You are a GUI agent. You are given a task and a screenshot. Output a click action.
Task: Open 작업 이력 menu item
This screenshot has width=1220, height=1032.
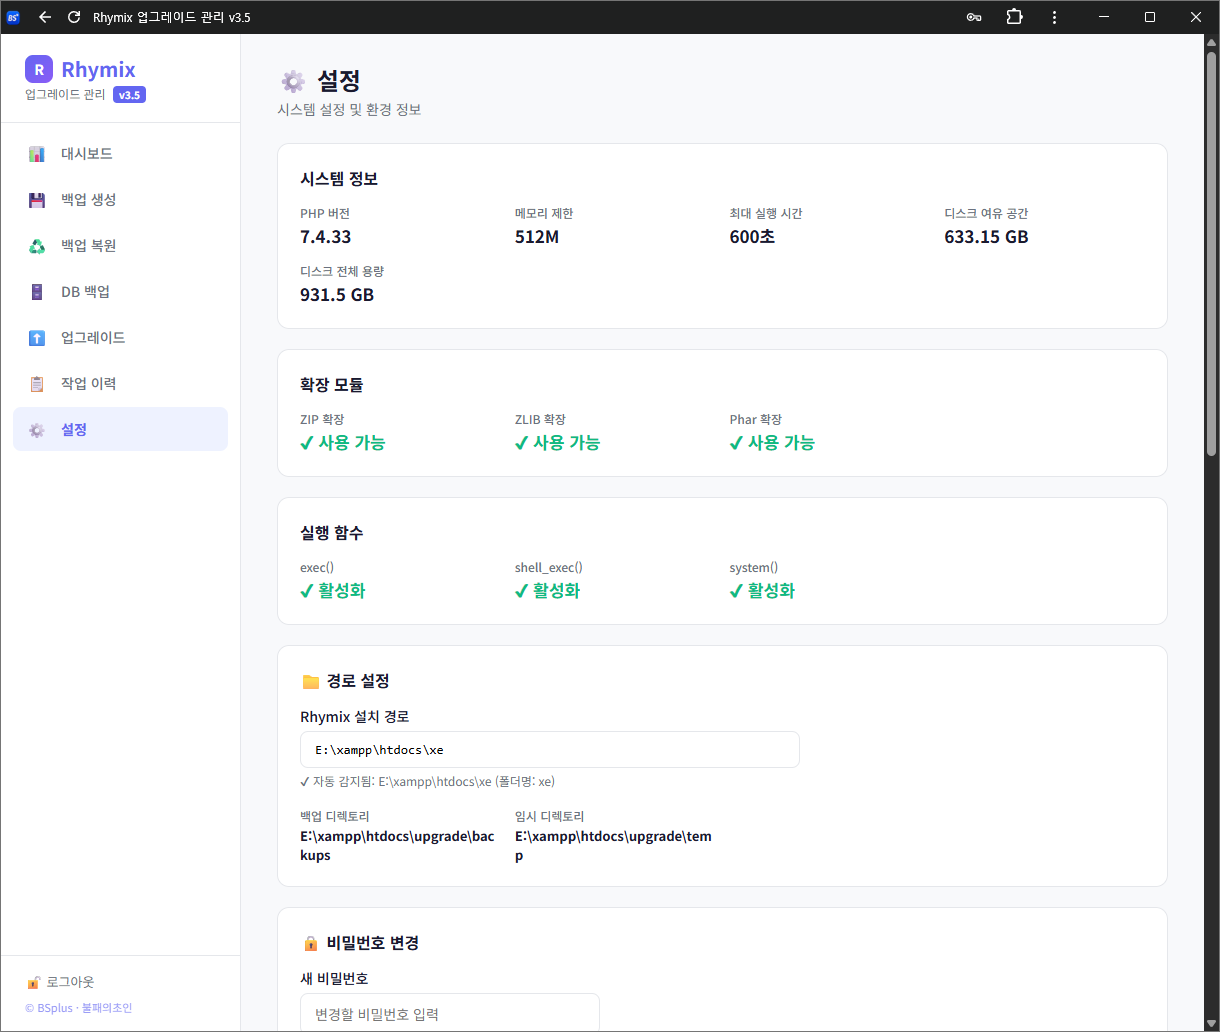(x=120, y=384)
